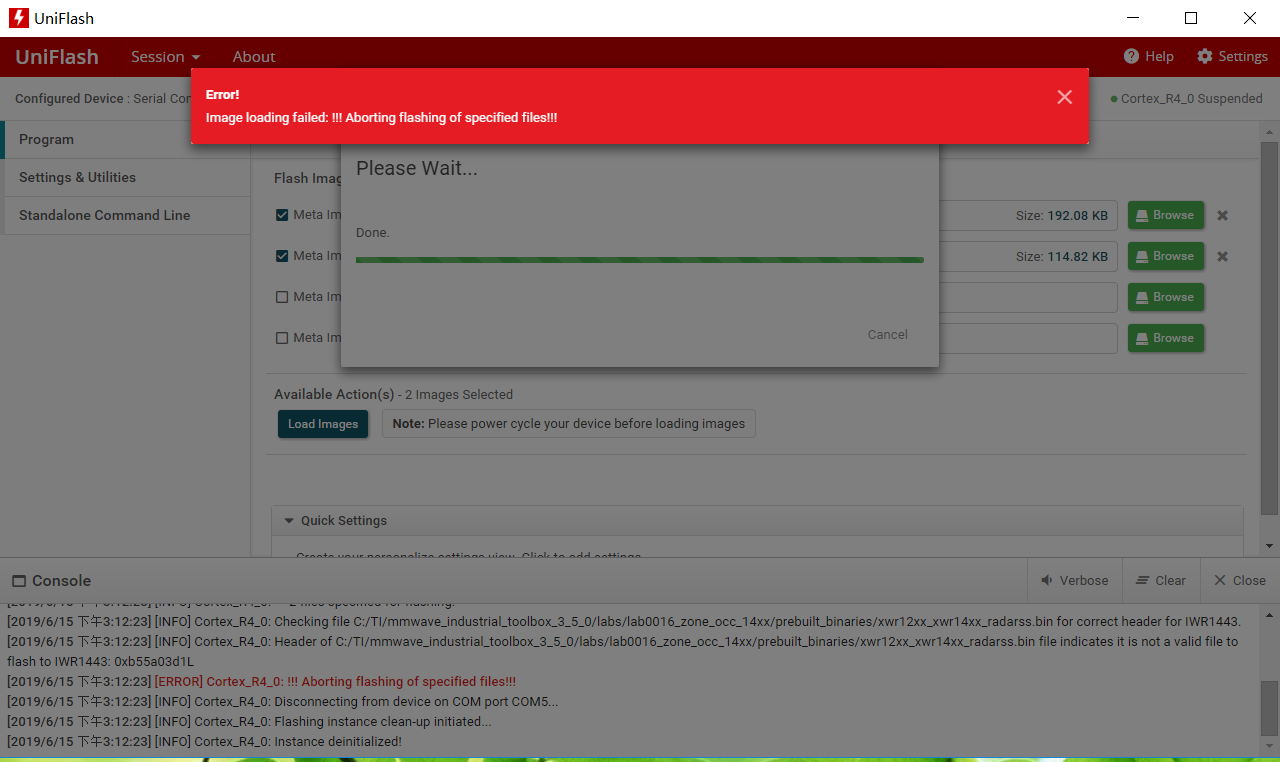Open Help from the header
1280x762 pixels.
pyautogui.click(x=1148, y=56)
